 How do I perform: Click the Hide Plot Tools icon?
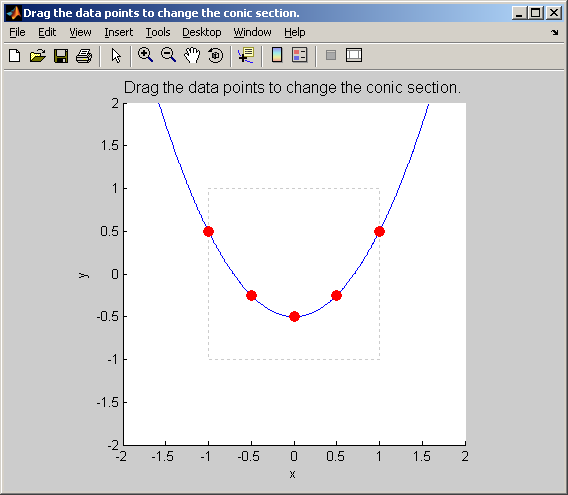tap(331, 55)
